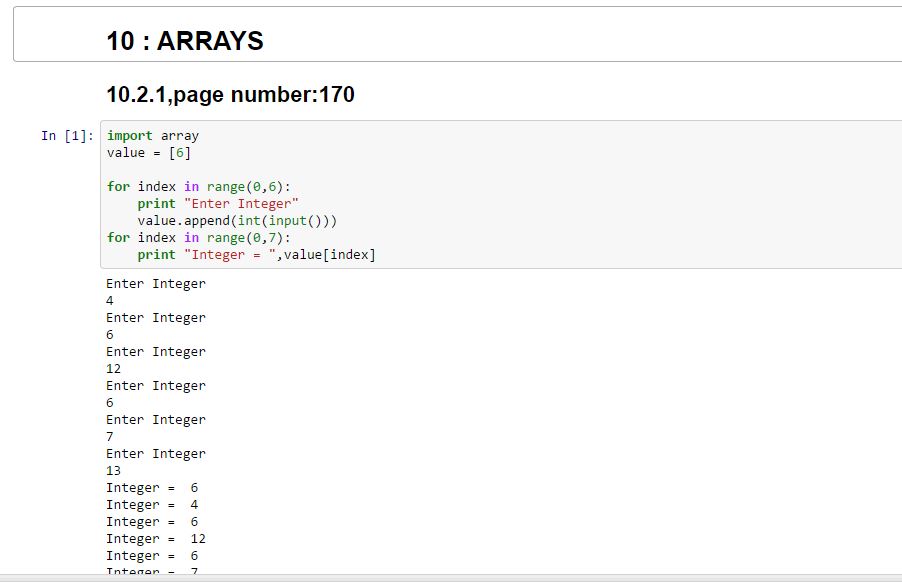
Task: Click the 'value = [6]' code line
Action: 148,153
